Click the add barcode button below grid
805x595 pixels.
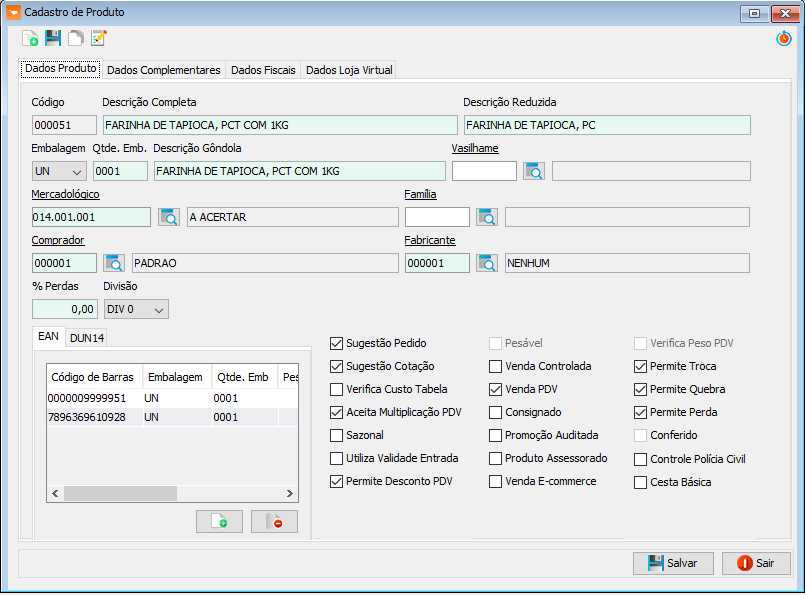pyautogui.click(x=219, y=522)
